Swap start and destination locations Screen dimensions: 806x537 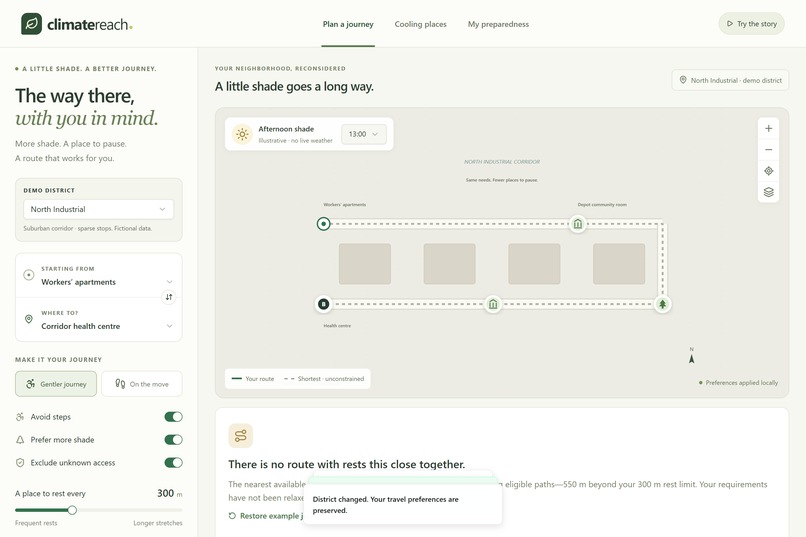(169, 297)
